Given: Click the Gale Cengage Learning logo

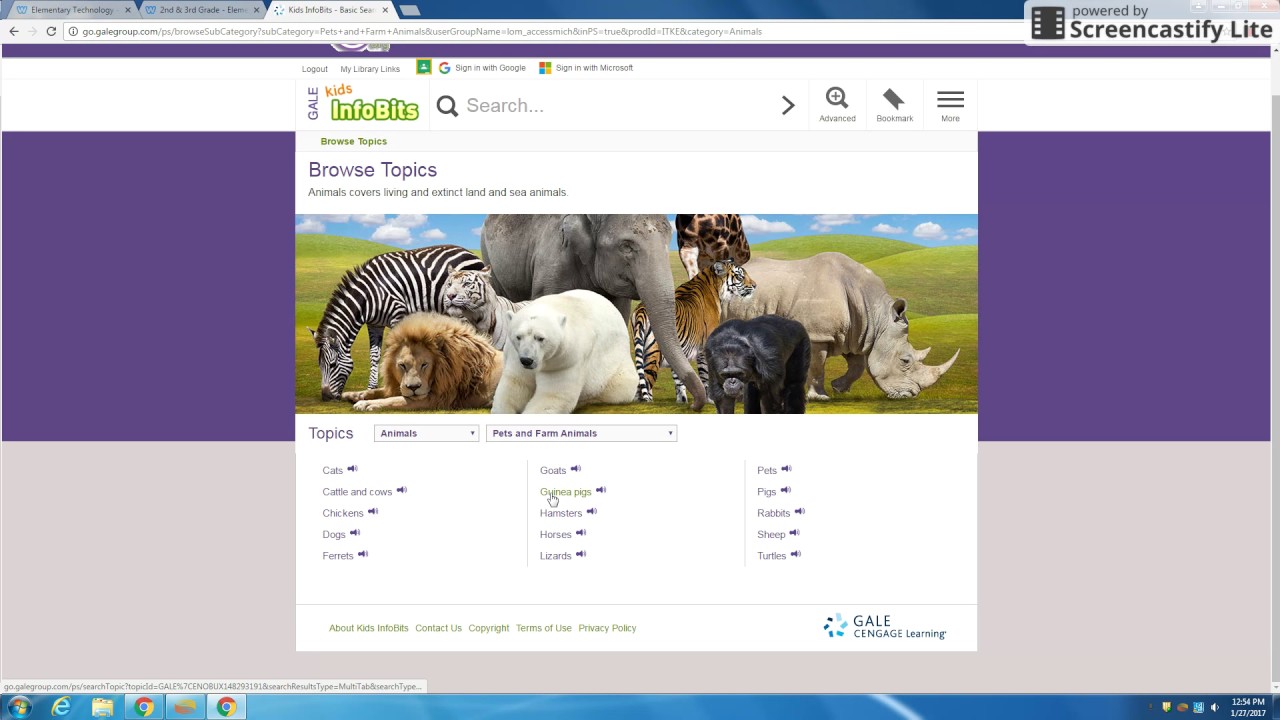Looking at the screenshot, I should pyautogui.click(x=885, y=626).
